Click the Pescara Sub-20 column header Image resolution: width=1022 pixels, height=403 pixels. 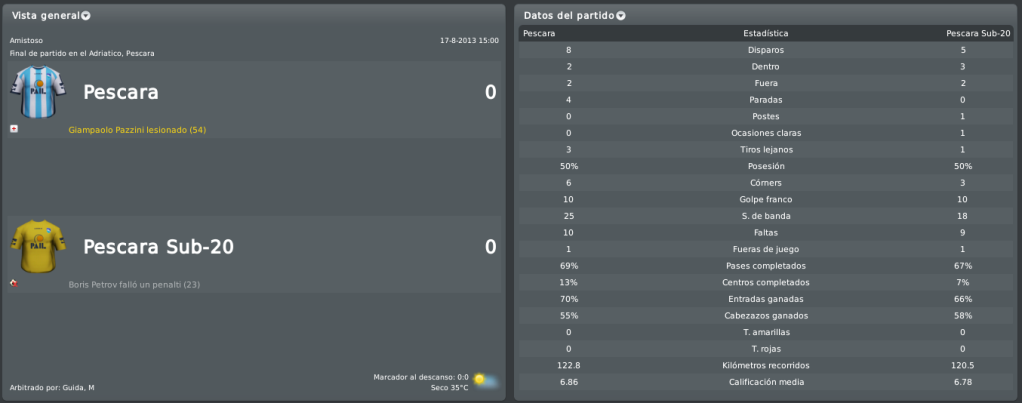(x=978, y=33)
